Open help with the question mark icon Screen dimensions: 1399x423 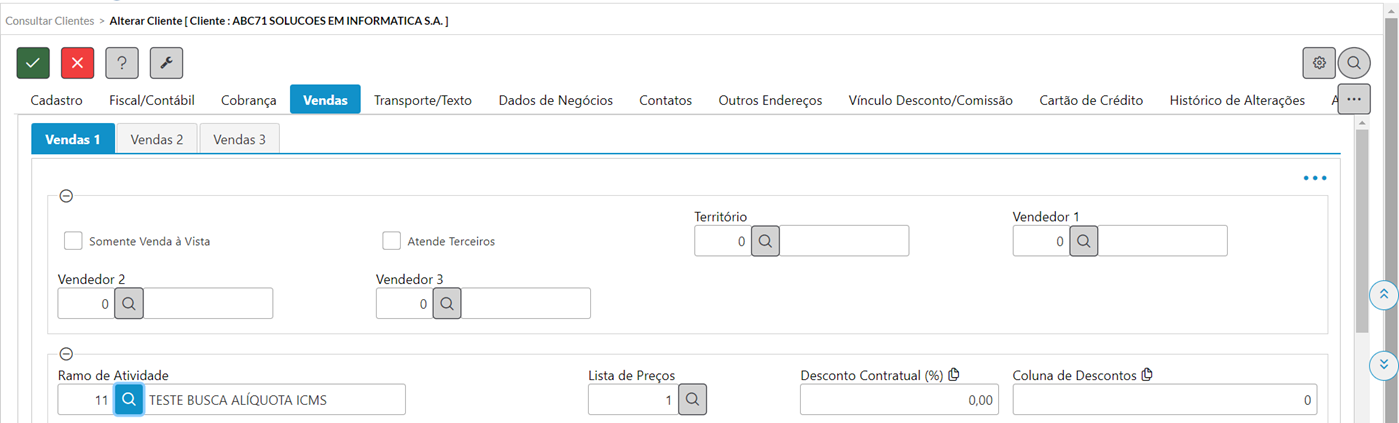122,63
